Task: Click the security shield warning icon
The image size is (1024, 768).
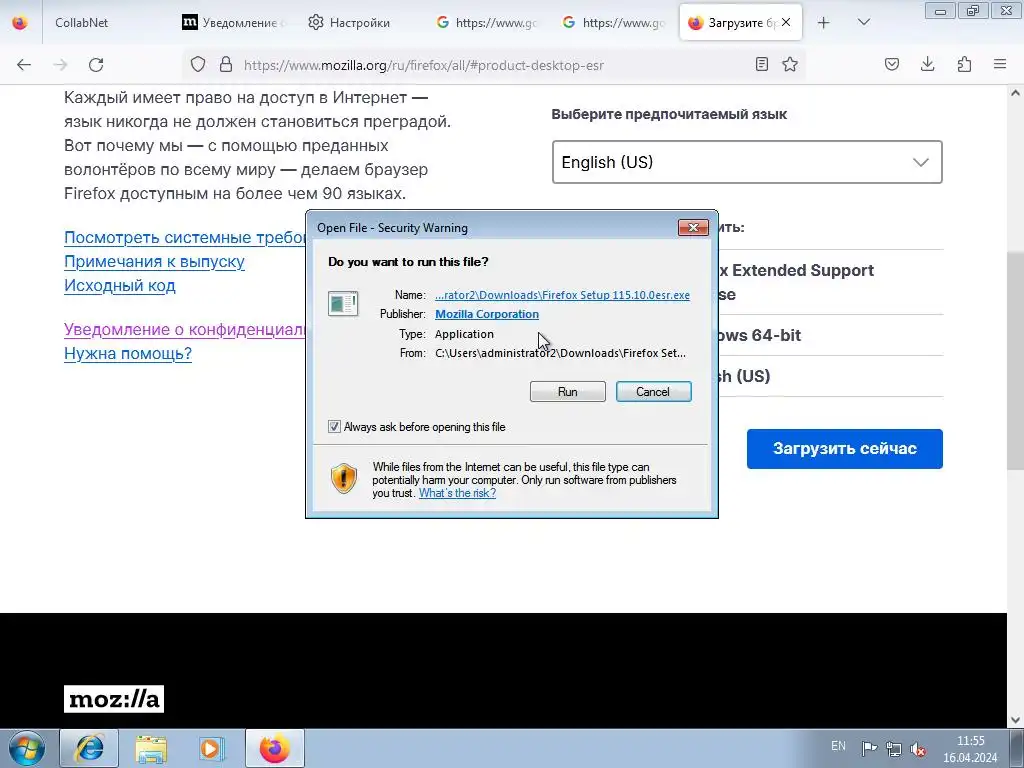Action: point(344,479)
